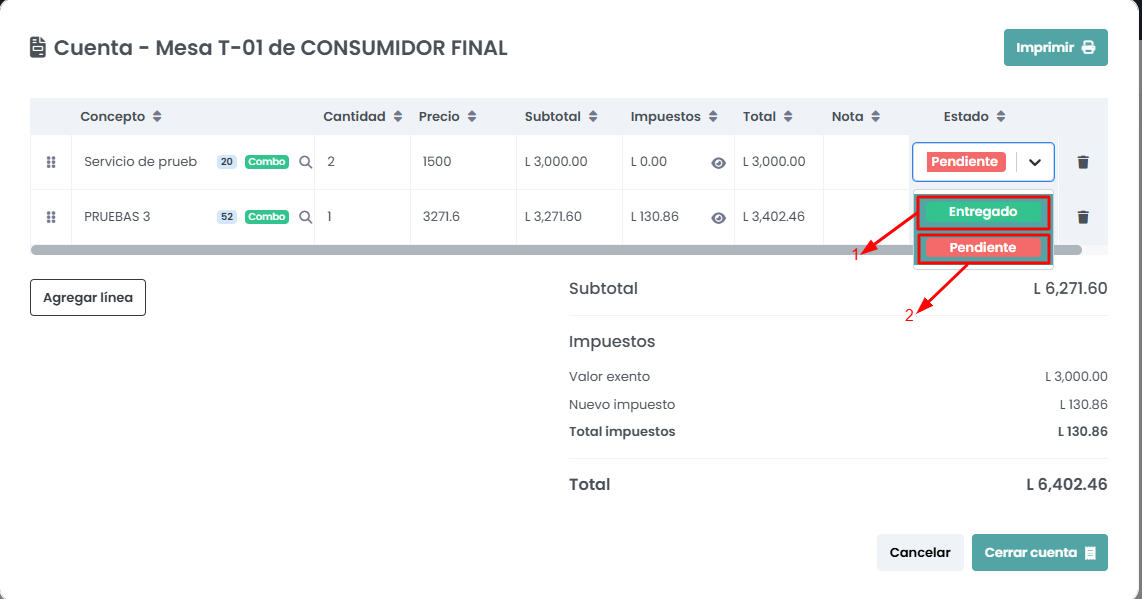The image size is (1142, 599).
Task: Click drag handle of PRUEBAS 3 row
Action: click(x=51, y=217)
